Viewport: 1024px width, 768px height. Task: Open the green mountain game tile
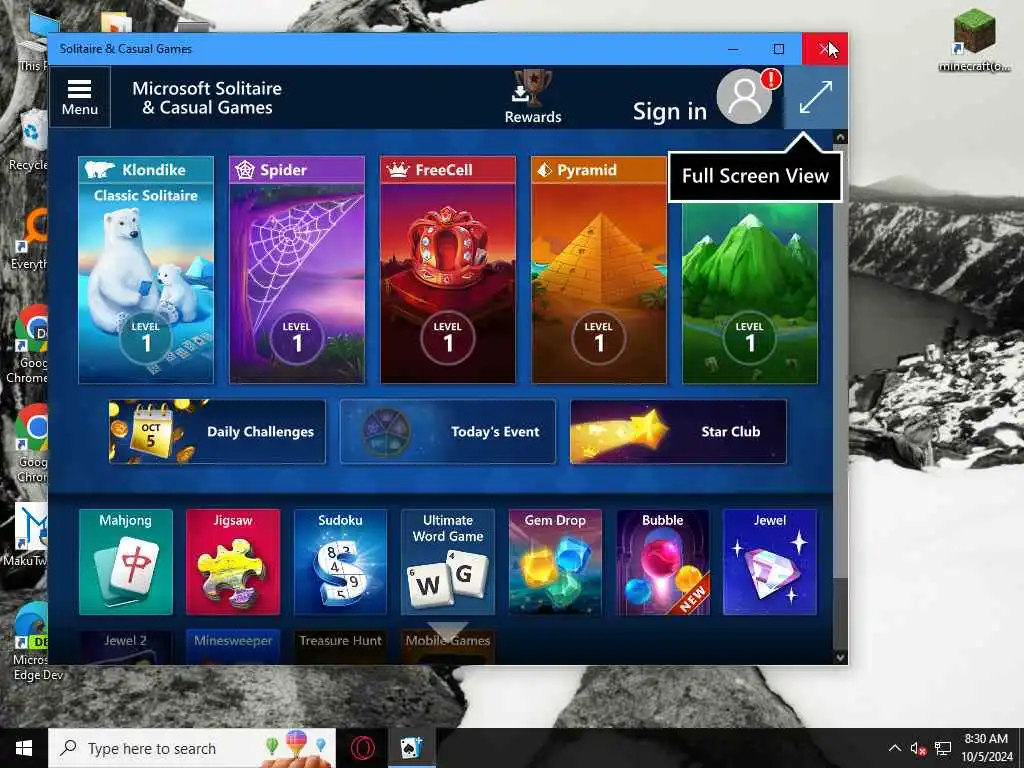point(750,293)
